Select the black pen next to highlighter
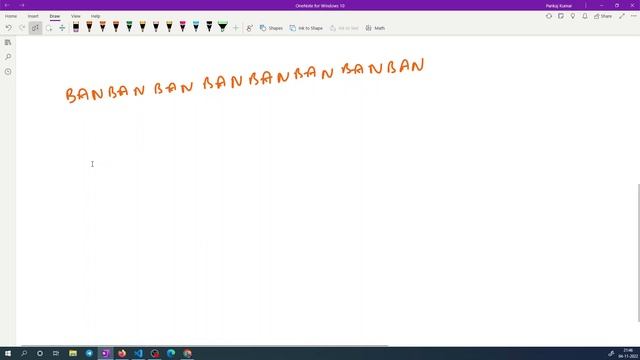The height and width of the screenshot is (360, 640). click(209, 27)
